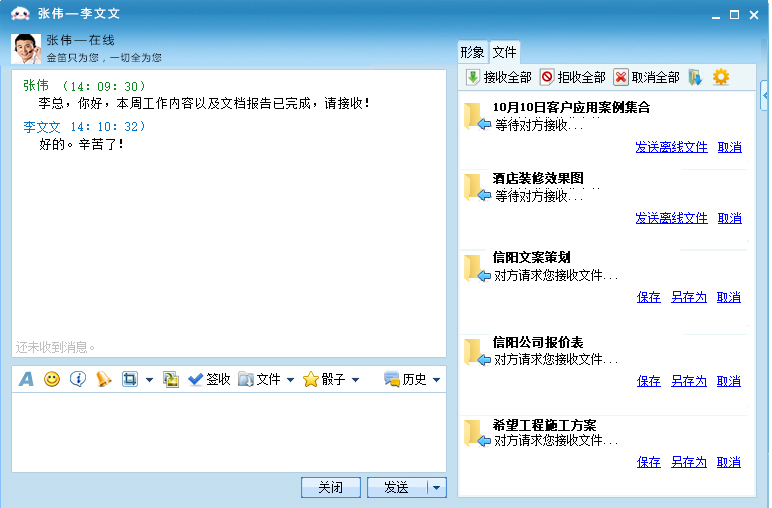
Task: Click 拒收全部 to reject all files
Action: [x=573, y=77]
